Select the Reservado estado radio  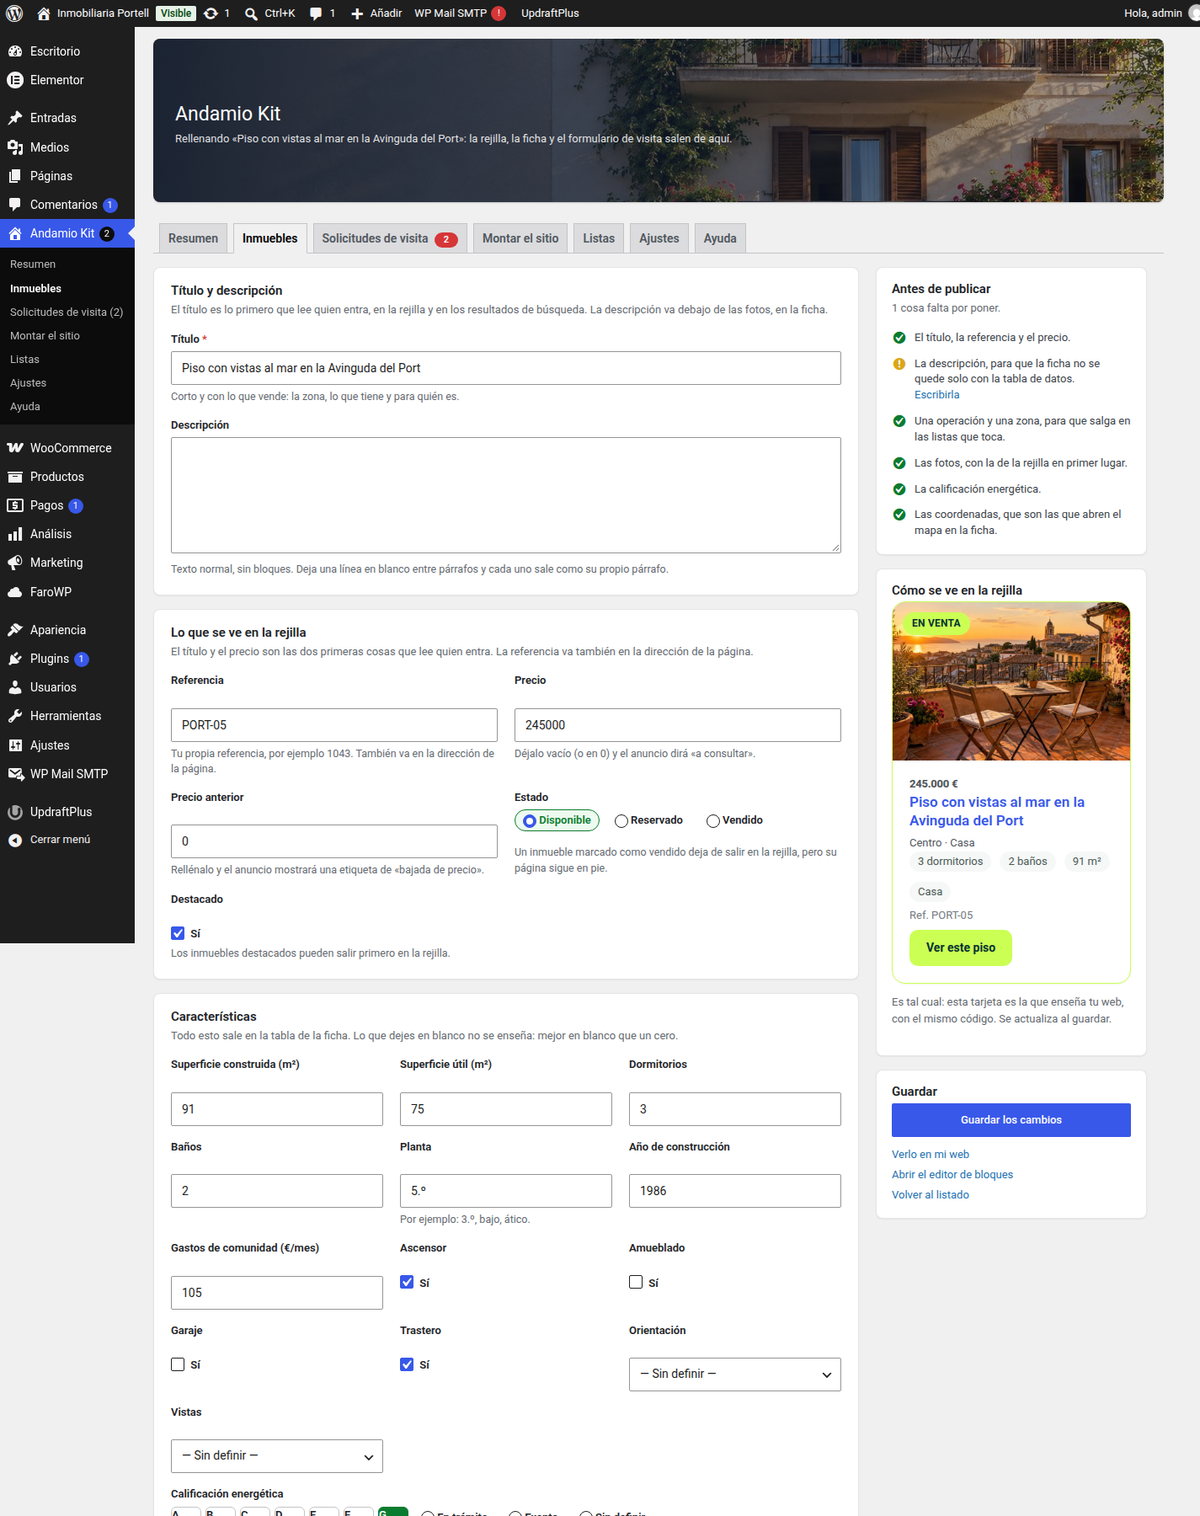[621, 821]
